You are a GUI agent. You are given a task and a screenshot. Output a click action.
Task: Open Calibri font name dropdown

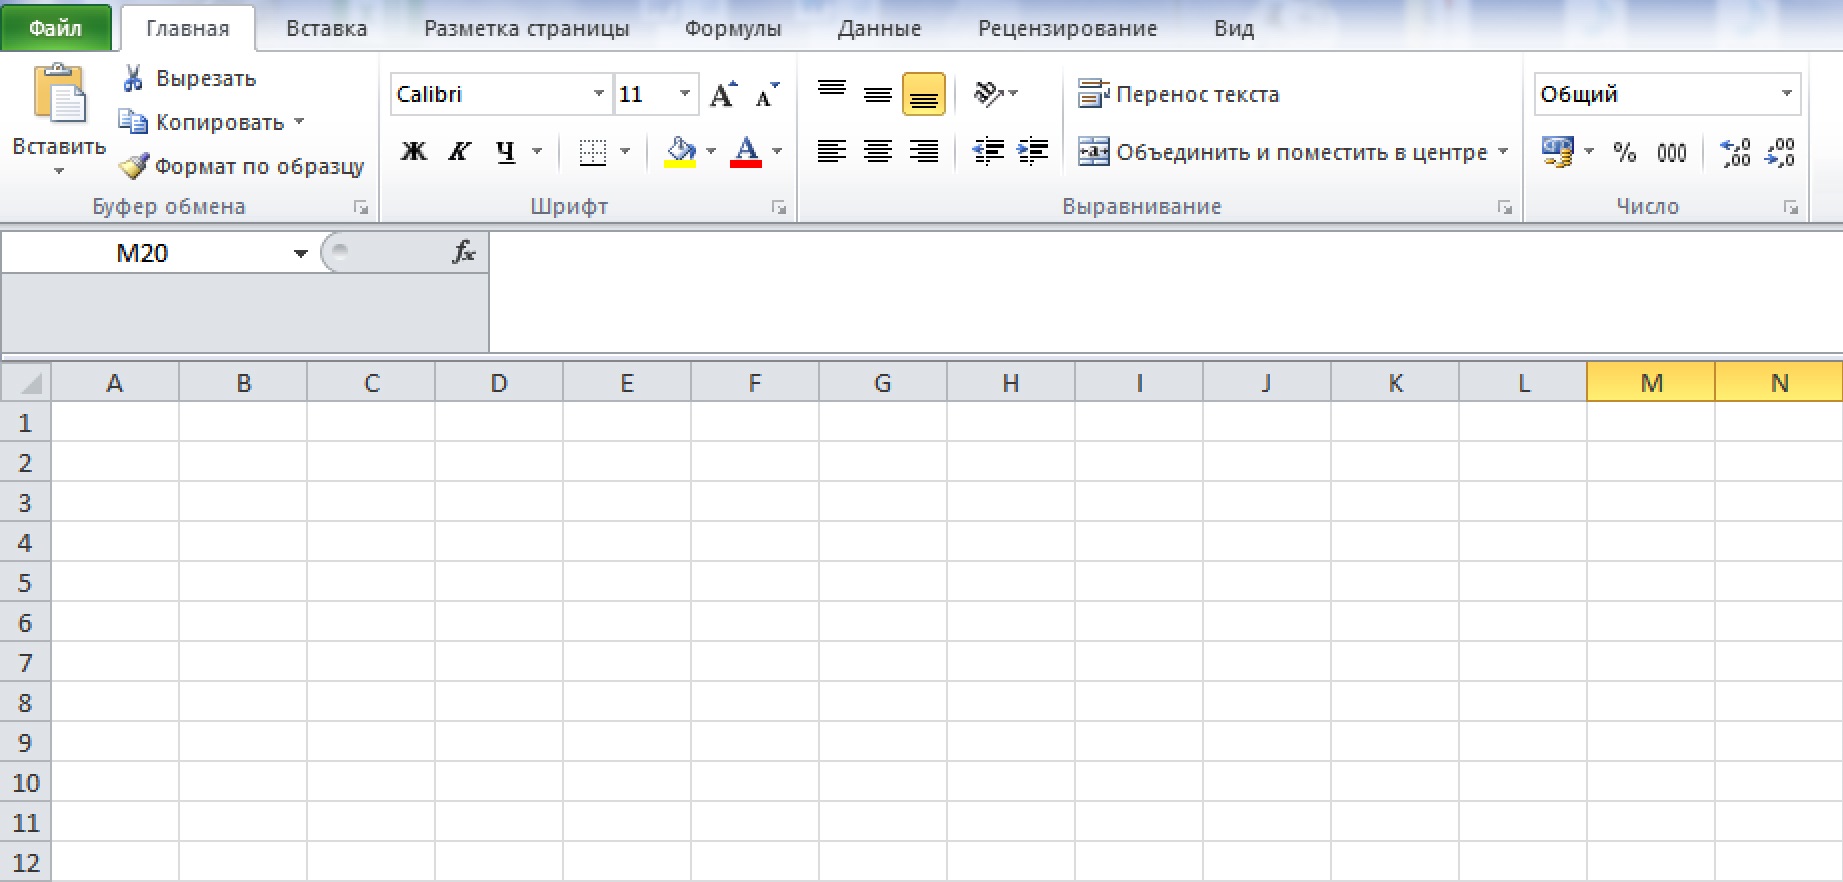click(x=598, y=94)
